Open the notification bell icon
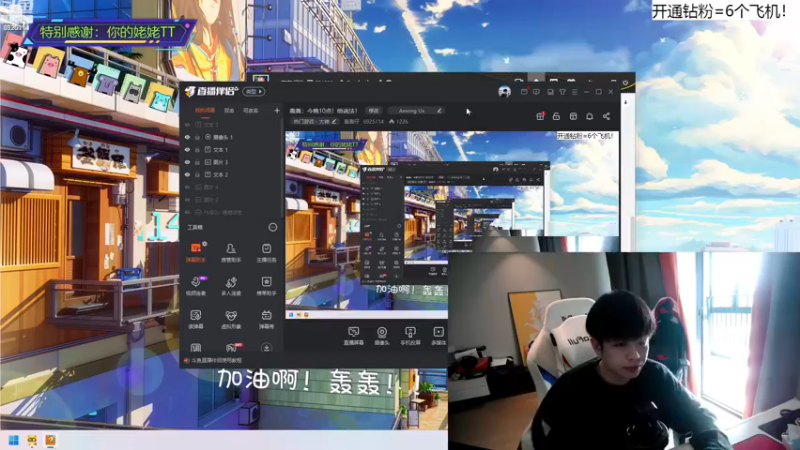 click(589, 116)
